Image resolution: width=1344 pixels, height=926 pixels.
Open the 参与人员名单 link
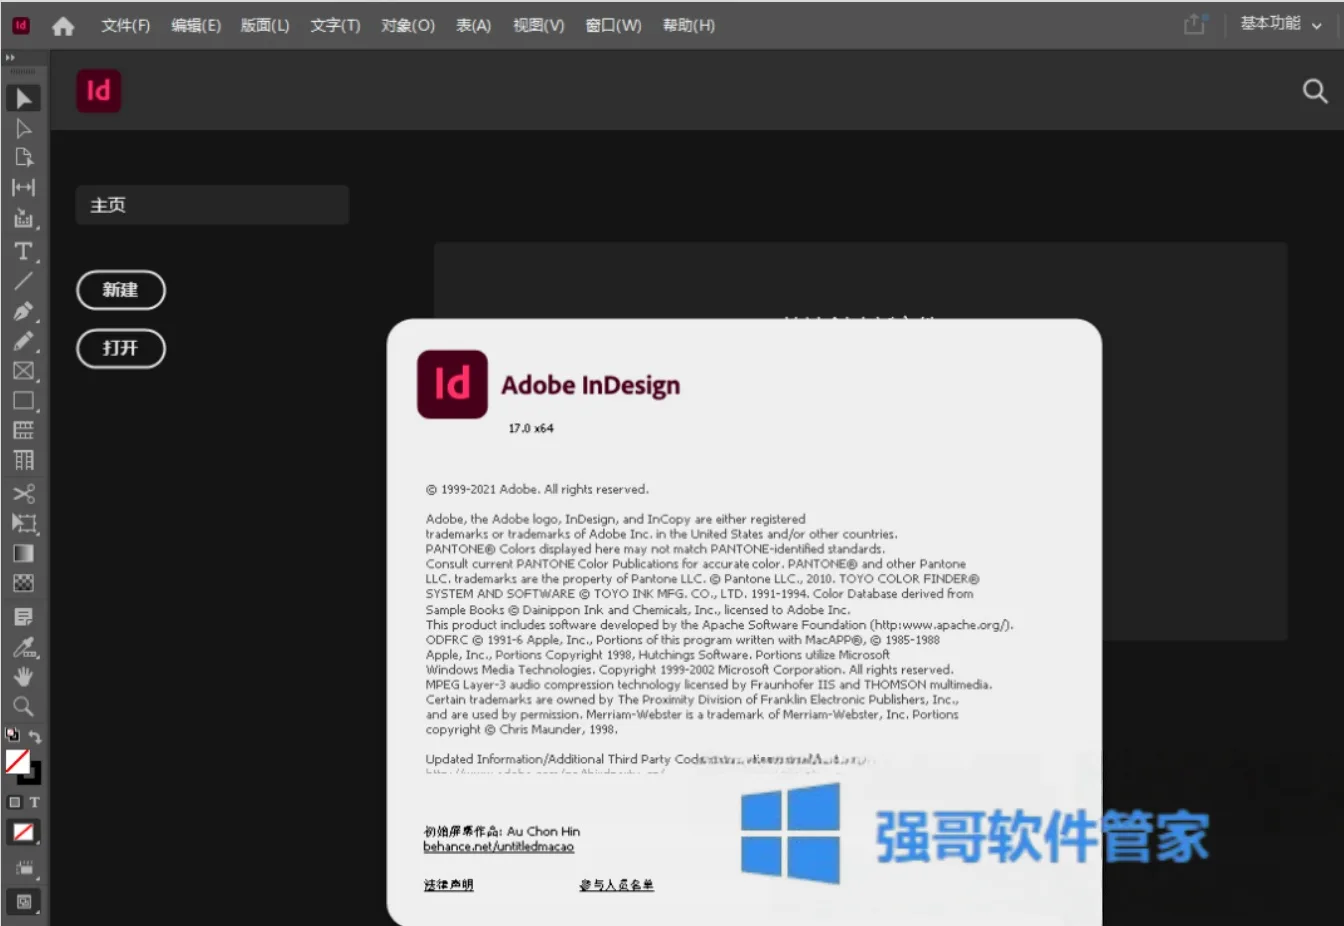(x=616, y=885)
